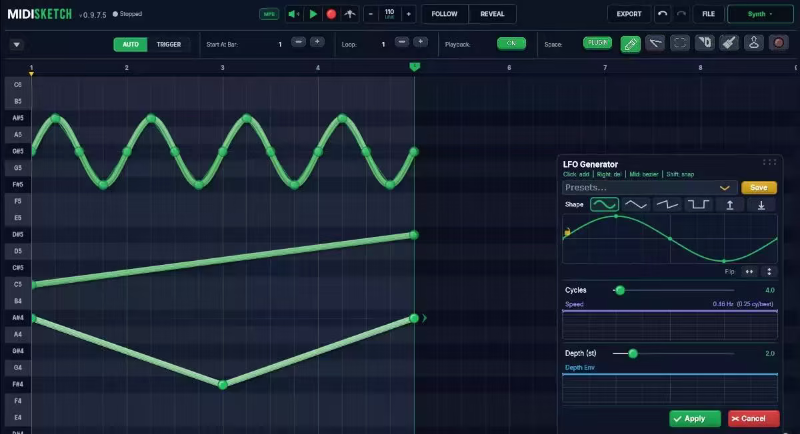The height and width of the screenshot is (434, 800).
Task: Increase Start At Bar value
Action: (x=317, y=42)
